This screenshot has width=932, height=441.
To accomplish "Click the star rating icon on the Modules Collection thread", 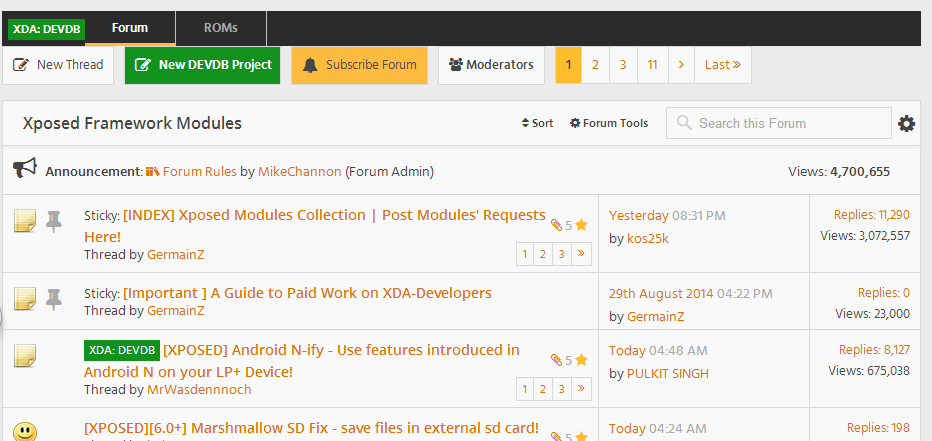I will coord(581,225).
